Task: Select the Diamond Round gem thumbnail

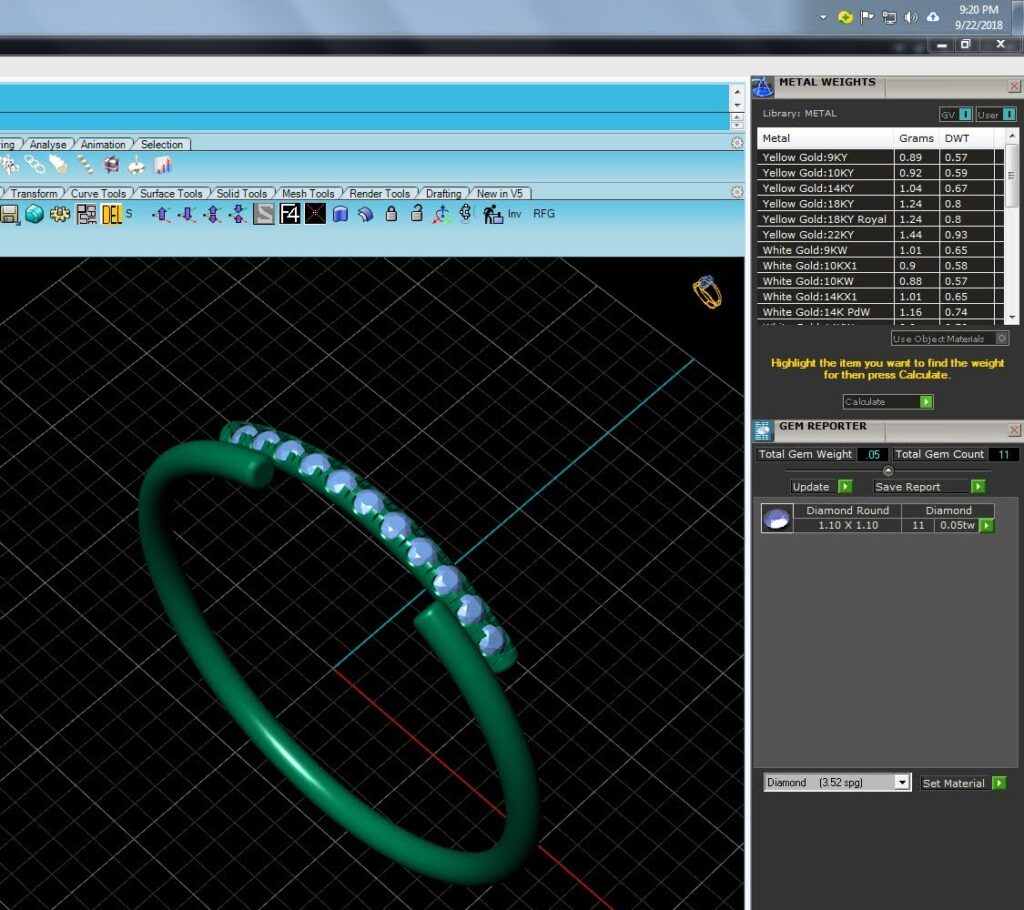Action: [x=777, y=519]
